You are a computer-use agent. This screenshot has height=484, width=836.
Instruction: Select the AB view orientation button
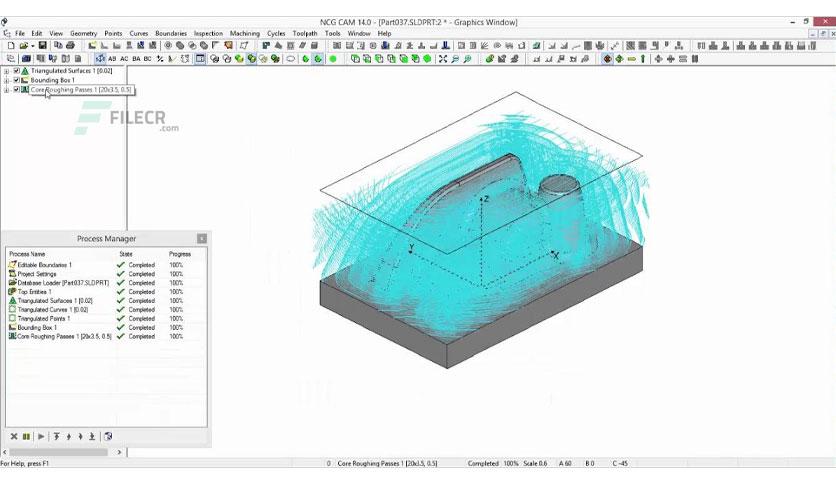point(112,59)
